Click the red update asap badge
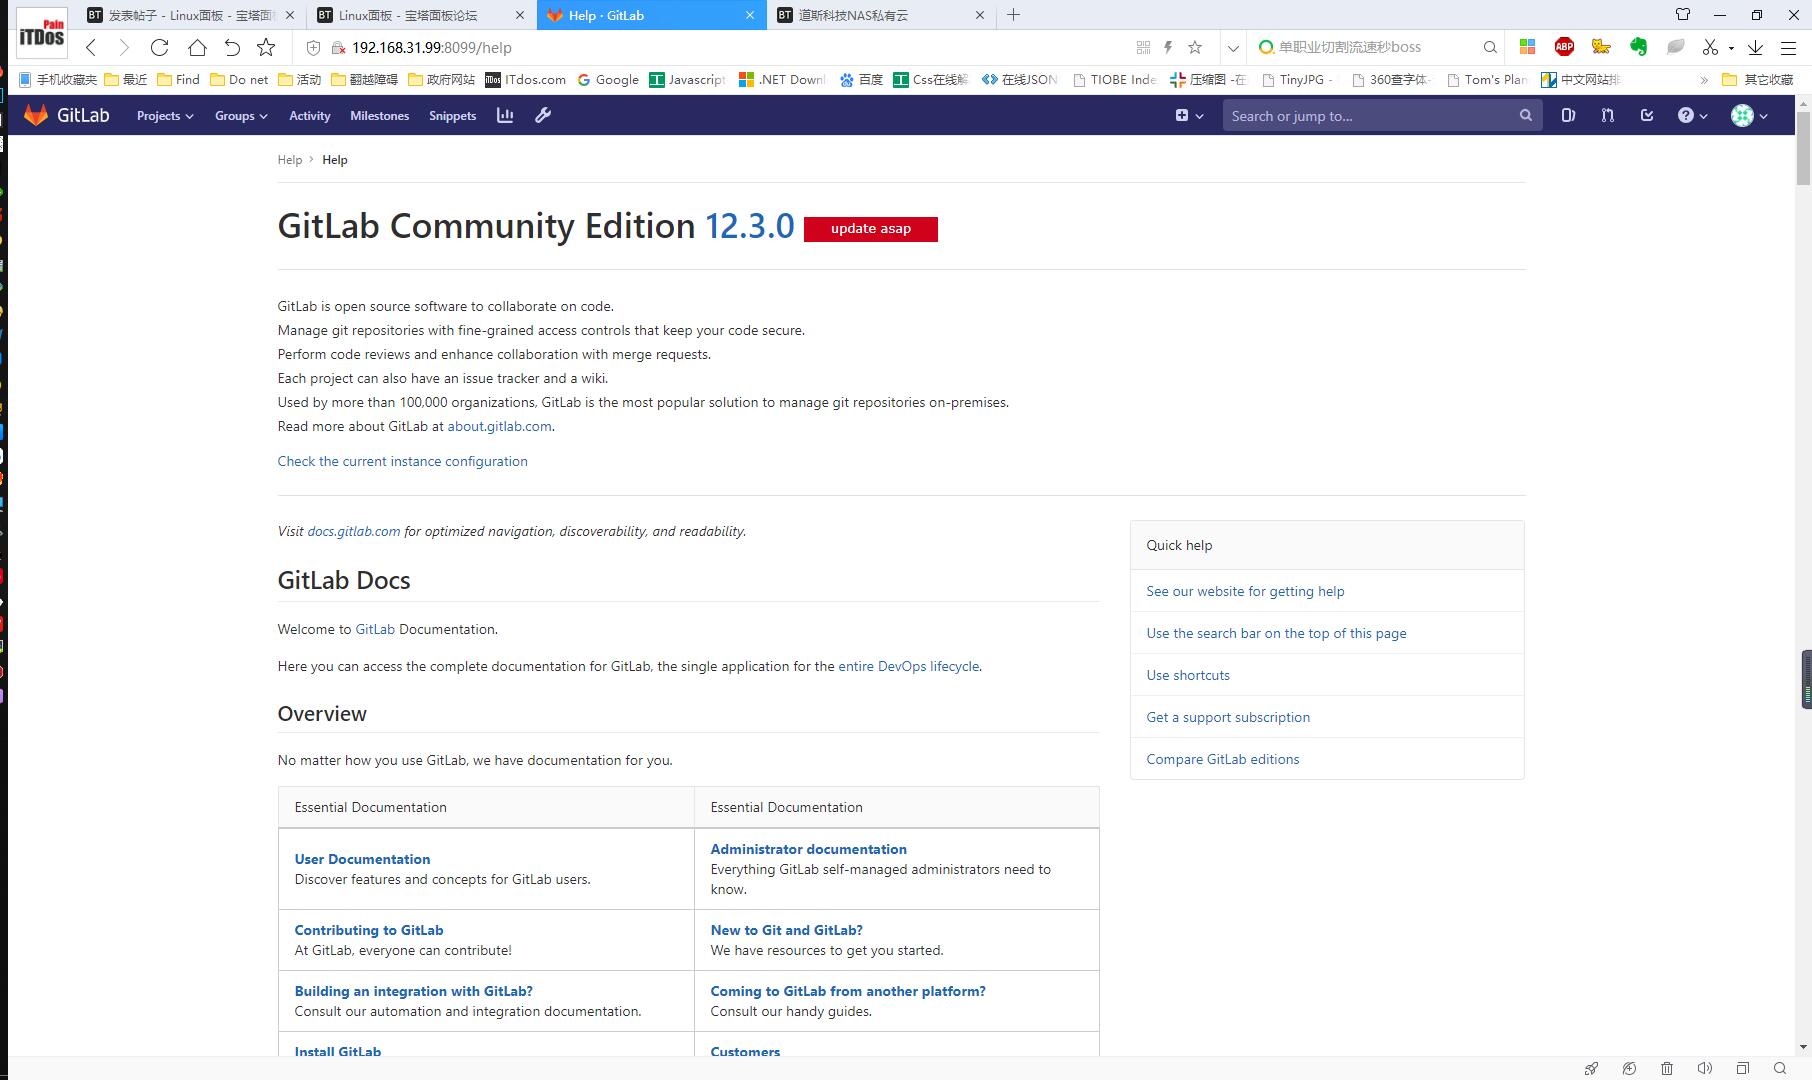The width and height of the screenshot is (1812, 1080). 870,229
